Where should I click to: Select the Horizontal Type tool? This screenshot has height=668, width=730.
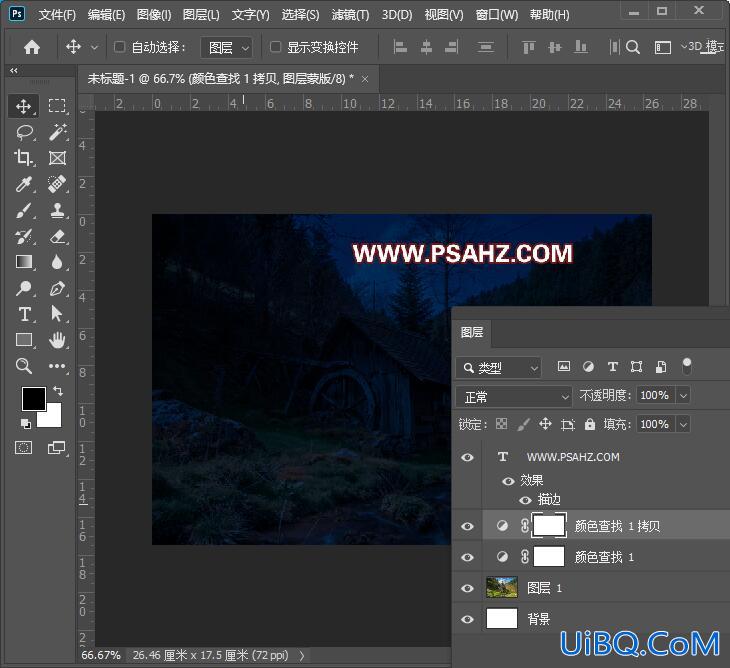click(25, 314)
